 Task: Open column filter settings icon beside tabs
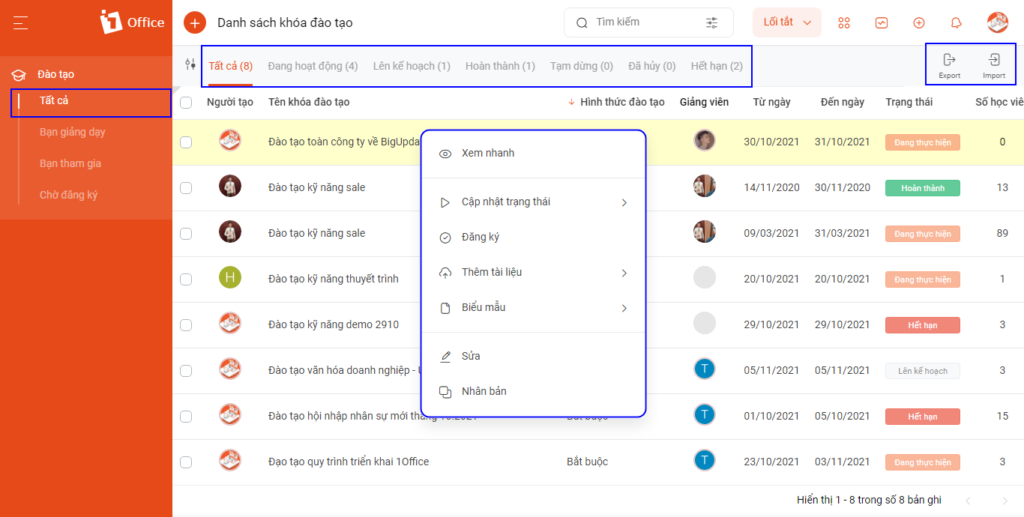click(191, 64)
